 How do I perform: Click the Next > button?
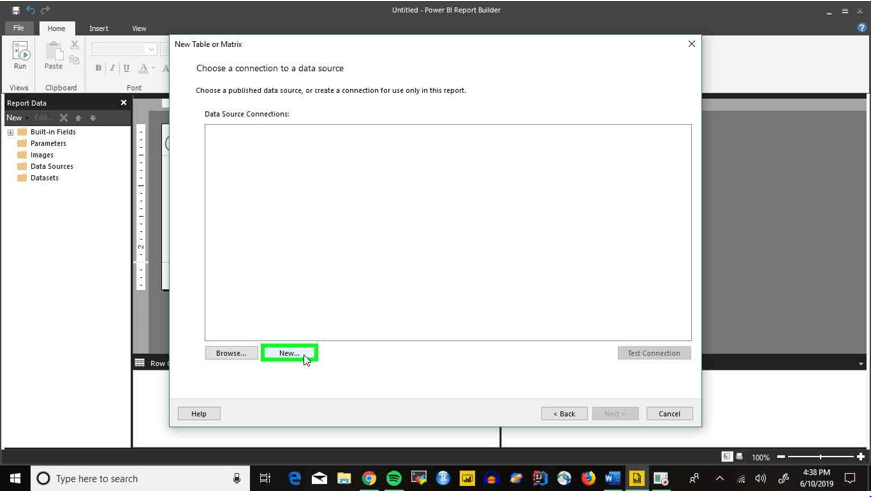[x=615, y=414]
